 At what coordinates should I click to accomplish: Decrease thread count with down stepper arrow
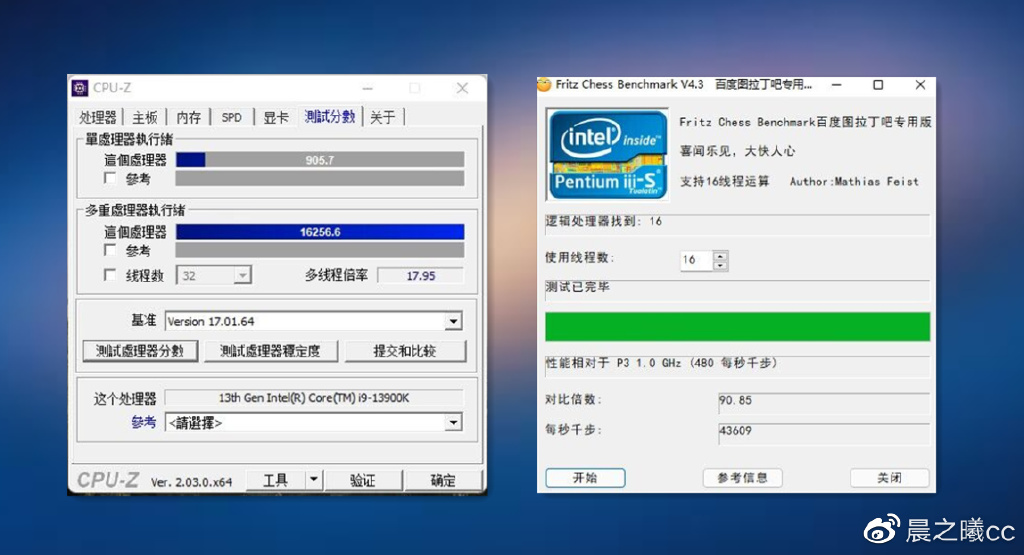pyautogui.click(x=720, y=265)
